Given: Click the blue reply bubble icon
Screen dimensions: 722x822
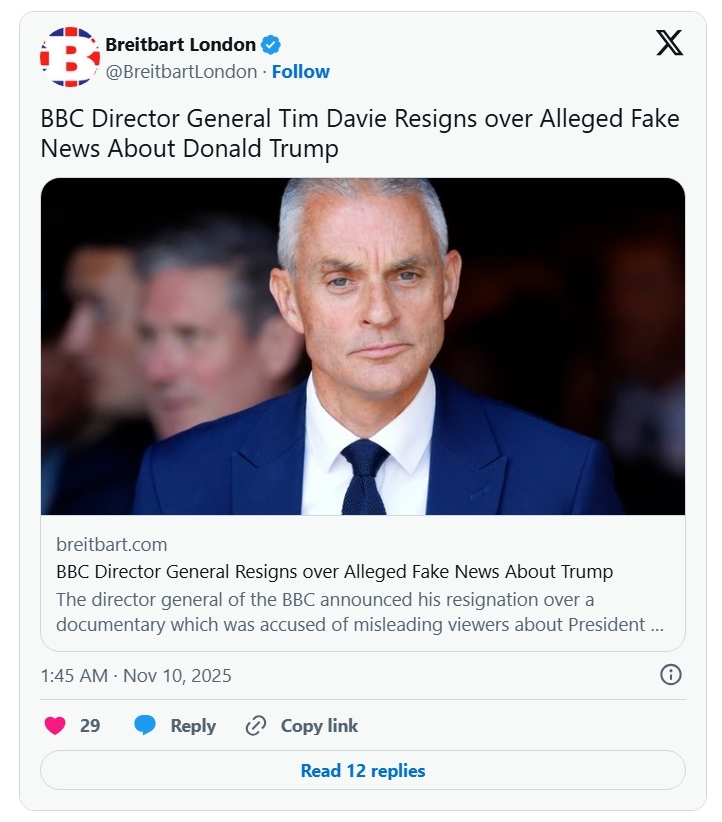Looking at the screenshot, I should [x=145, y=726].
